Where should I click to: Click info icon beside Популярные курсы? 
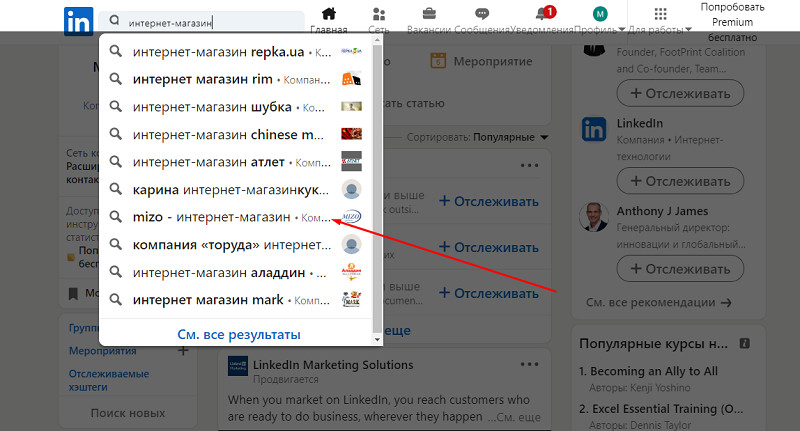[x=744, y=343]
